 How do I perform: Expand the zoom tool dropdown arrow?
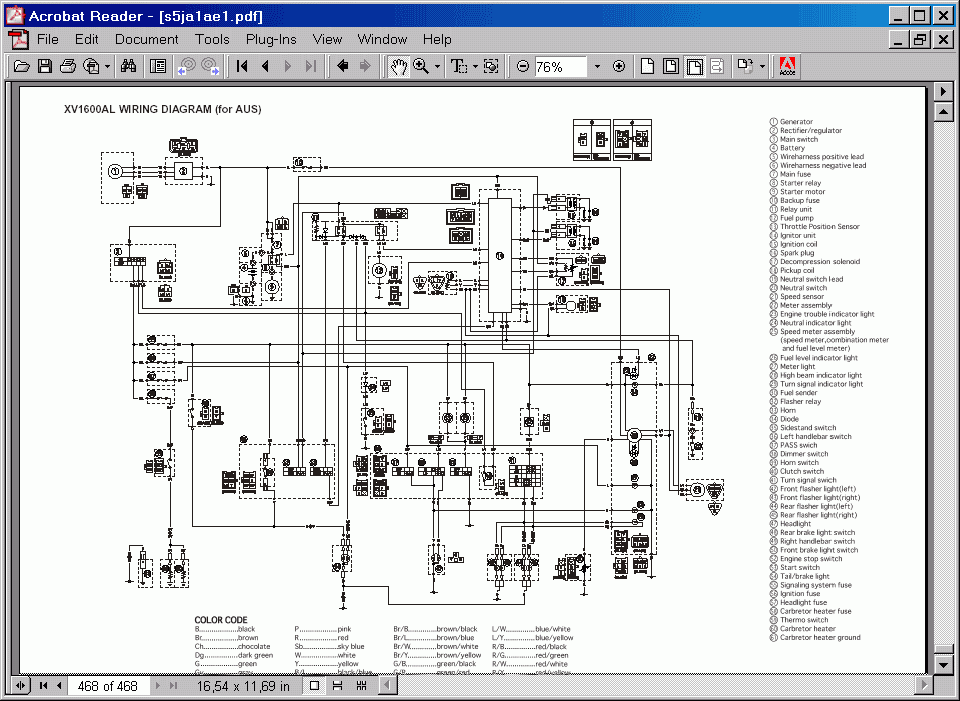(x=437, y=67)
